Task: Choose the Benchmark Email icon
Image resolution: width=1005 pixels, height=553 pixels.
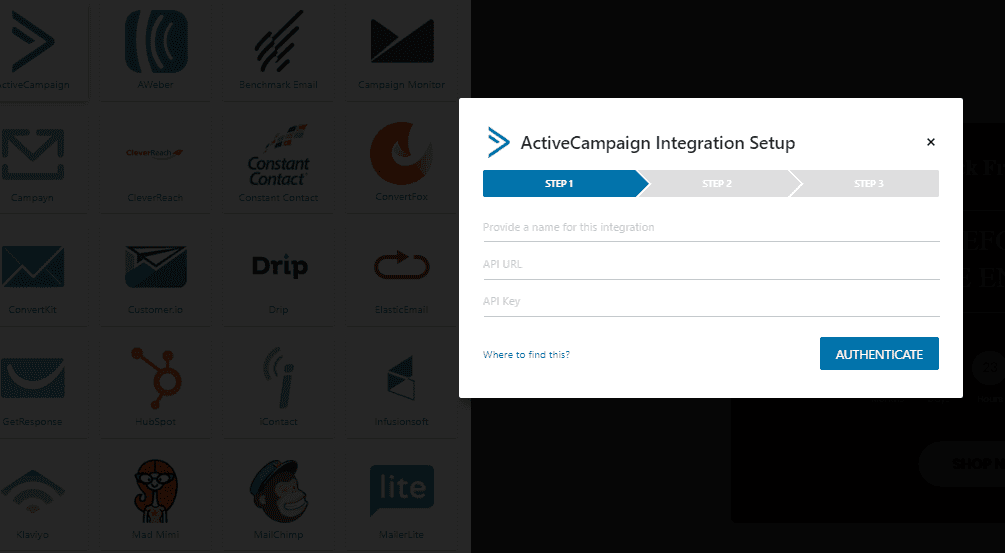Action: click(x=279, y=42)
